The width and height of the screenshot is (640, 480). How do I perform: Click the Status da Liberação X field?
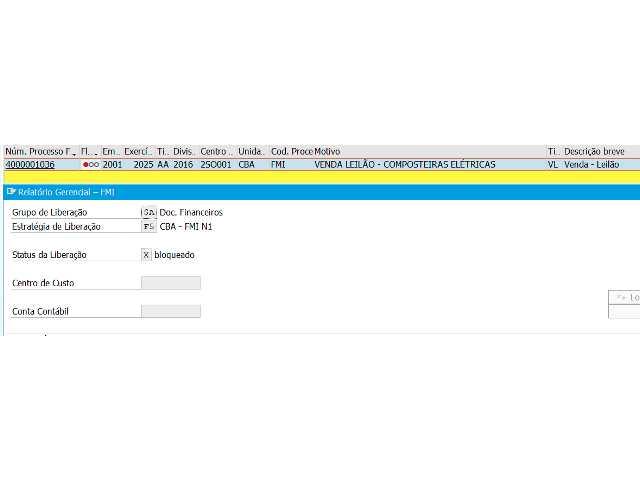pyautogui.click(x=147, y=255)
